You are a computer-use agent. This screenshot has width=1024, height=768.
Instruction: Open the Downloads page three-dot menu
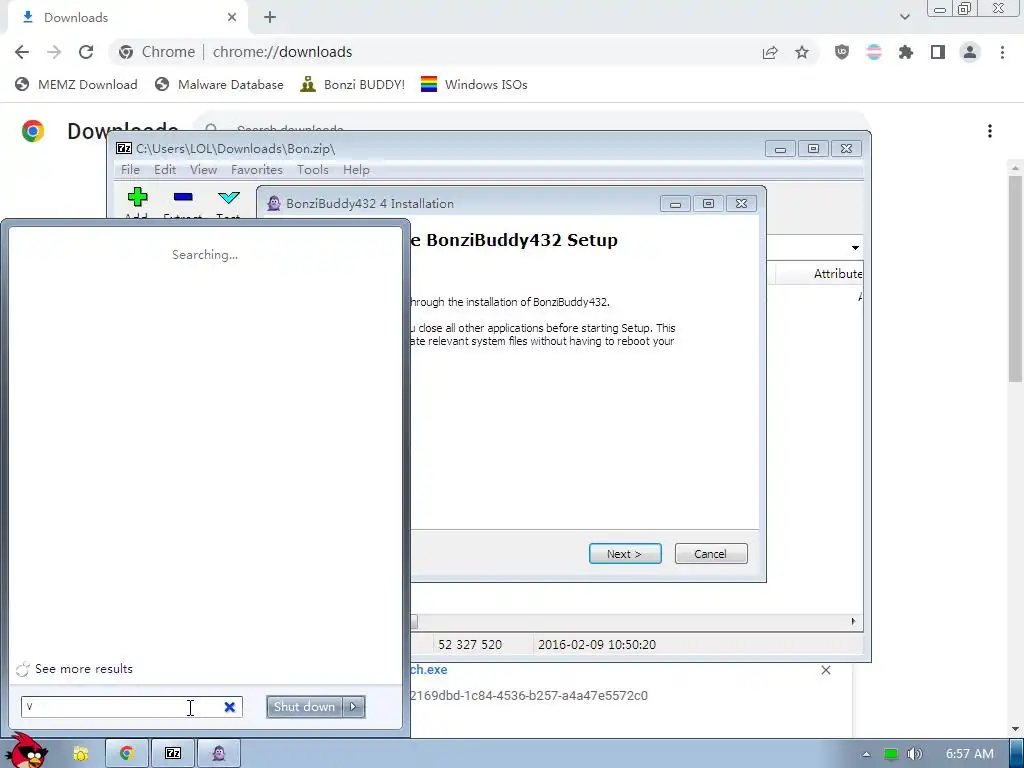click(990, 131)
